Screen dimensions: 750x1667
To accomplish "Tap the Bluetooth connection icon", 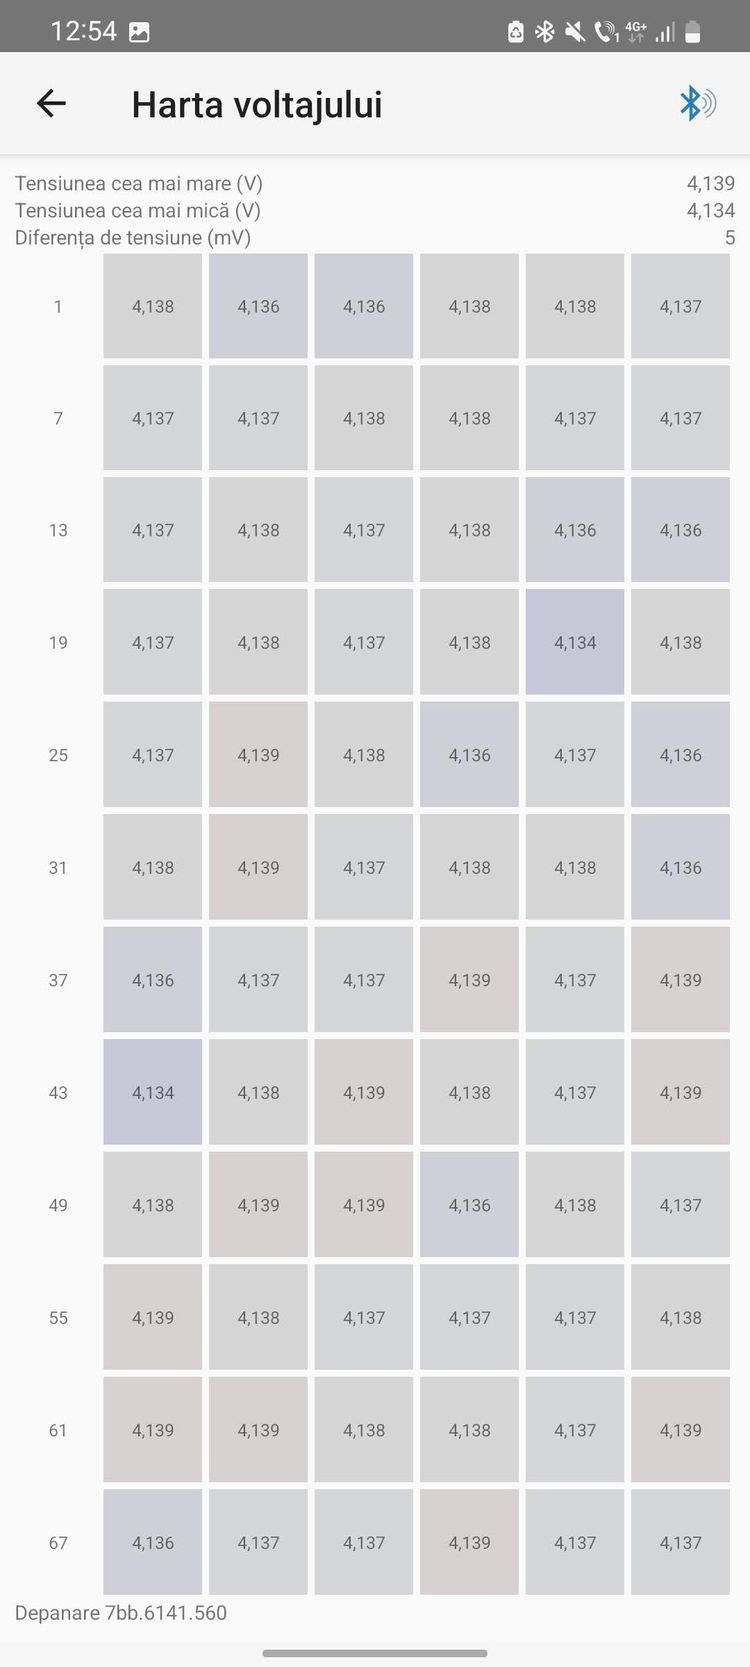I will [x=697, y=103].
